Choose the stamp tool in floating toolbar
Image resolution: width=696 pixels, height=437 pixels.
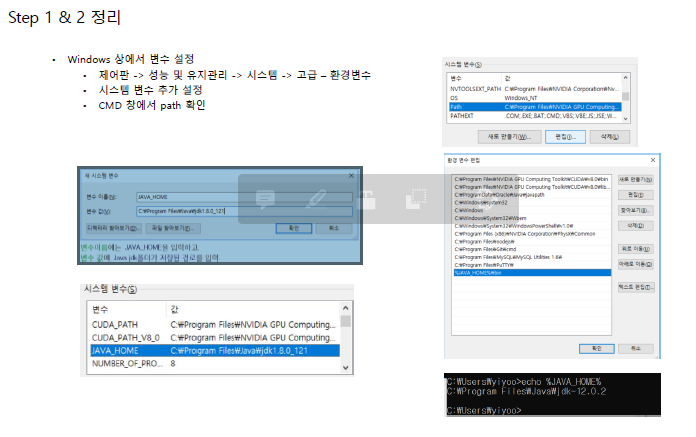(x=367, y=199)
